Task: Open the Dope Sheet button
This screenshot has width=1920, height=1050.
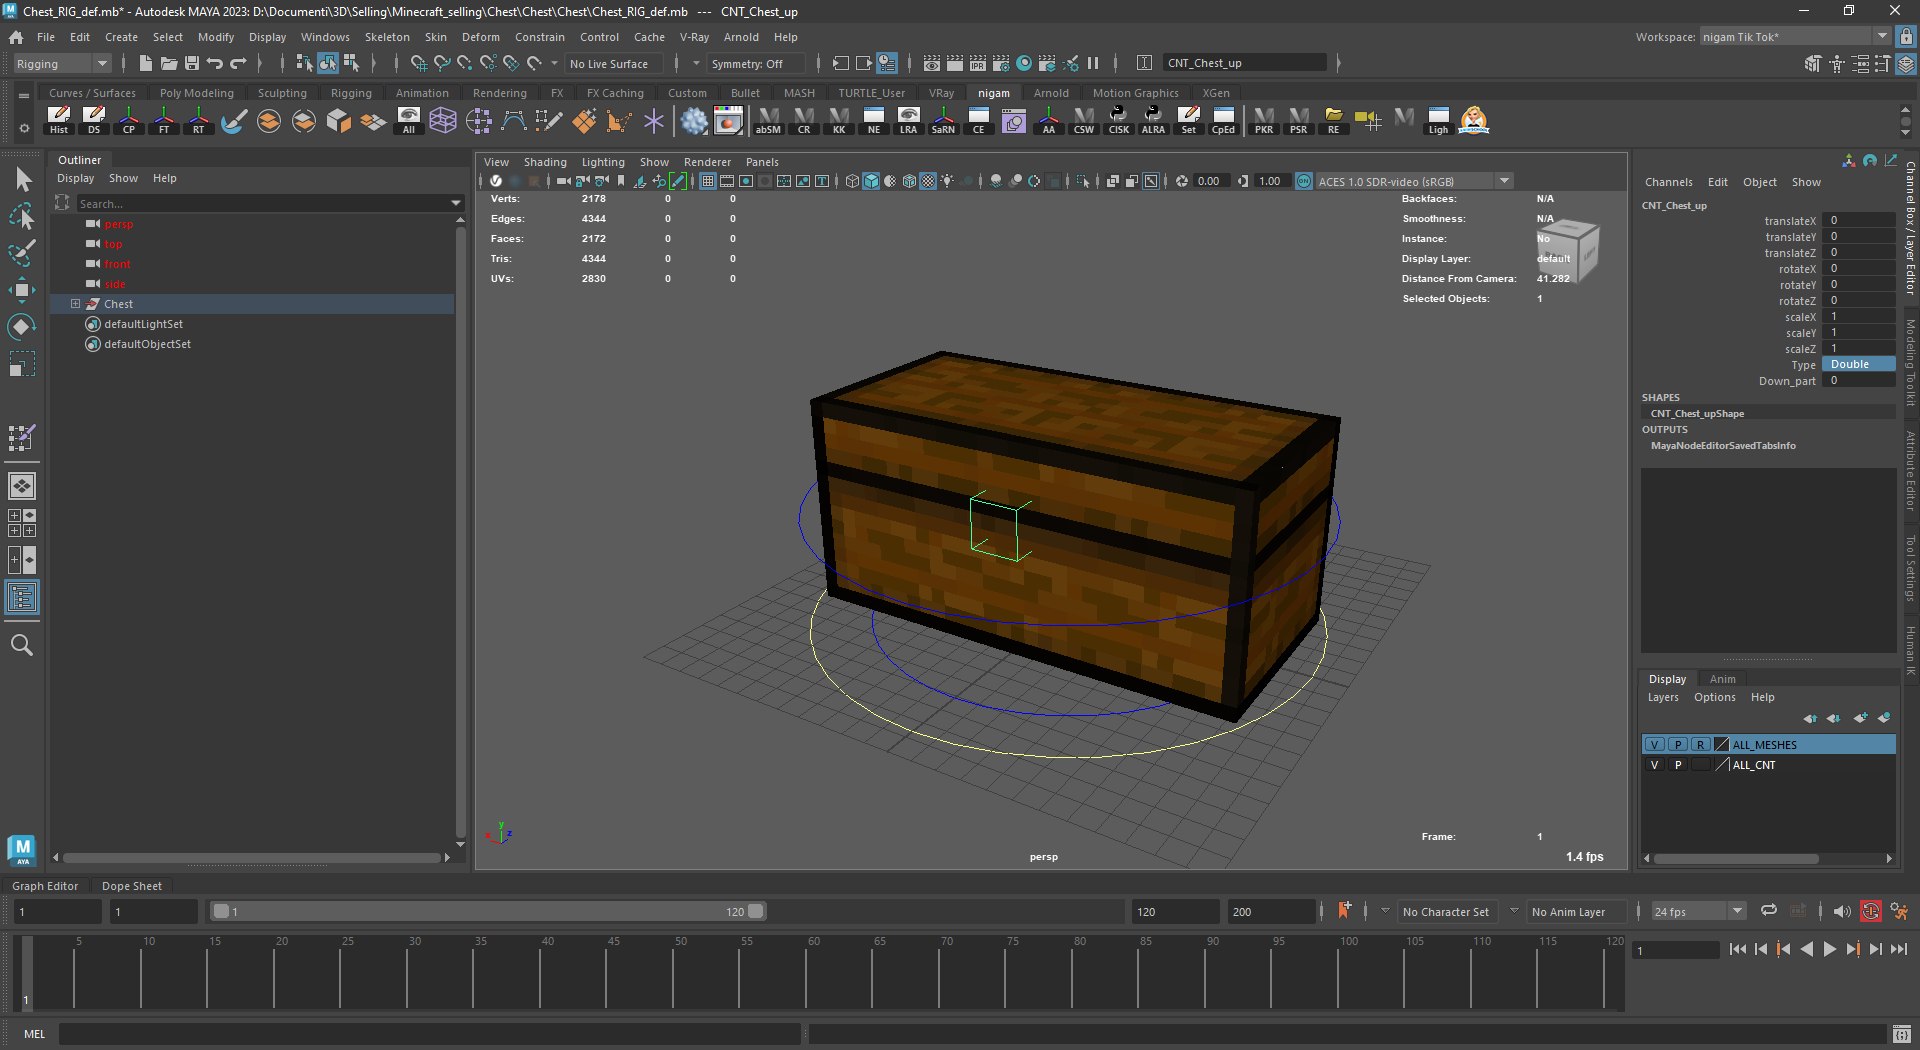Action: click(x=131, y=886)
